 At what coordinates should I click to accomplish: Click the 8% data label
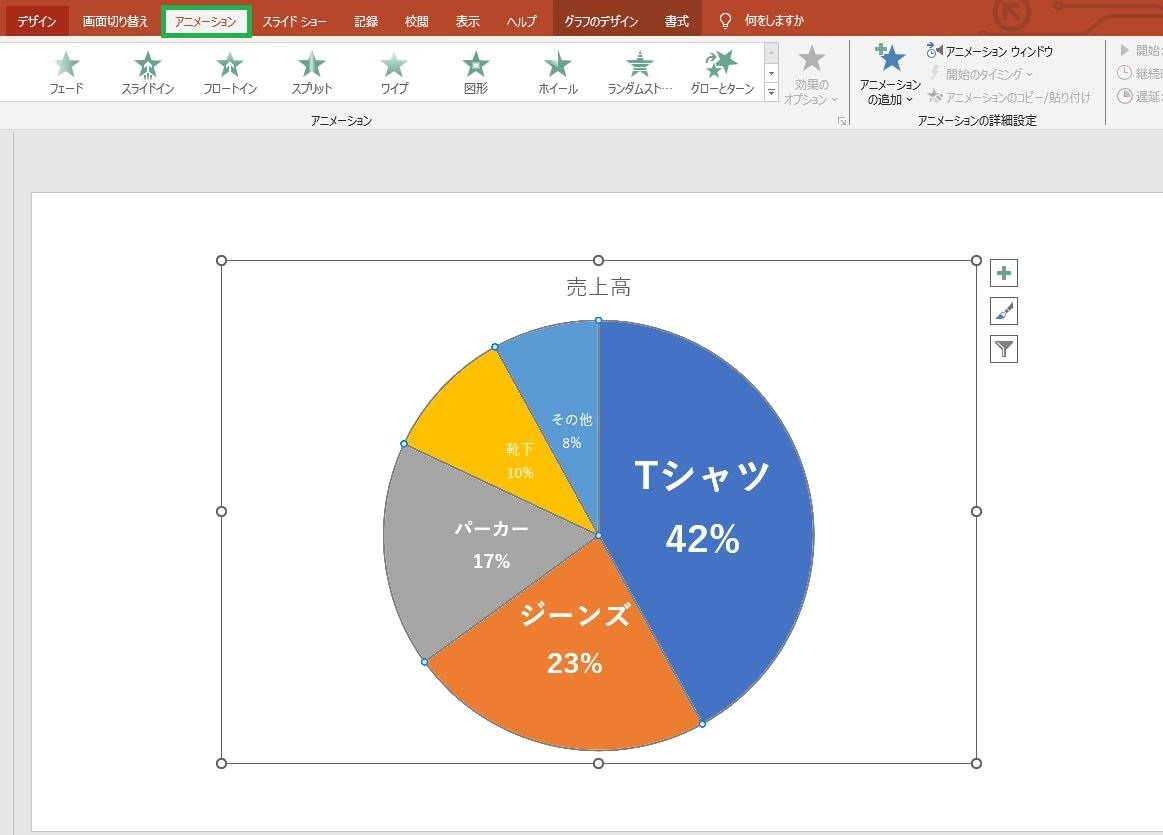pyautogui.click(x=571, y=443)
